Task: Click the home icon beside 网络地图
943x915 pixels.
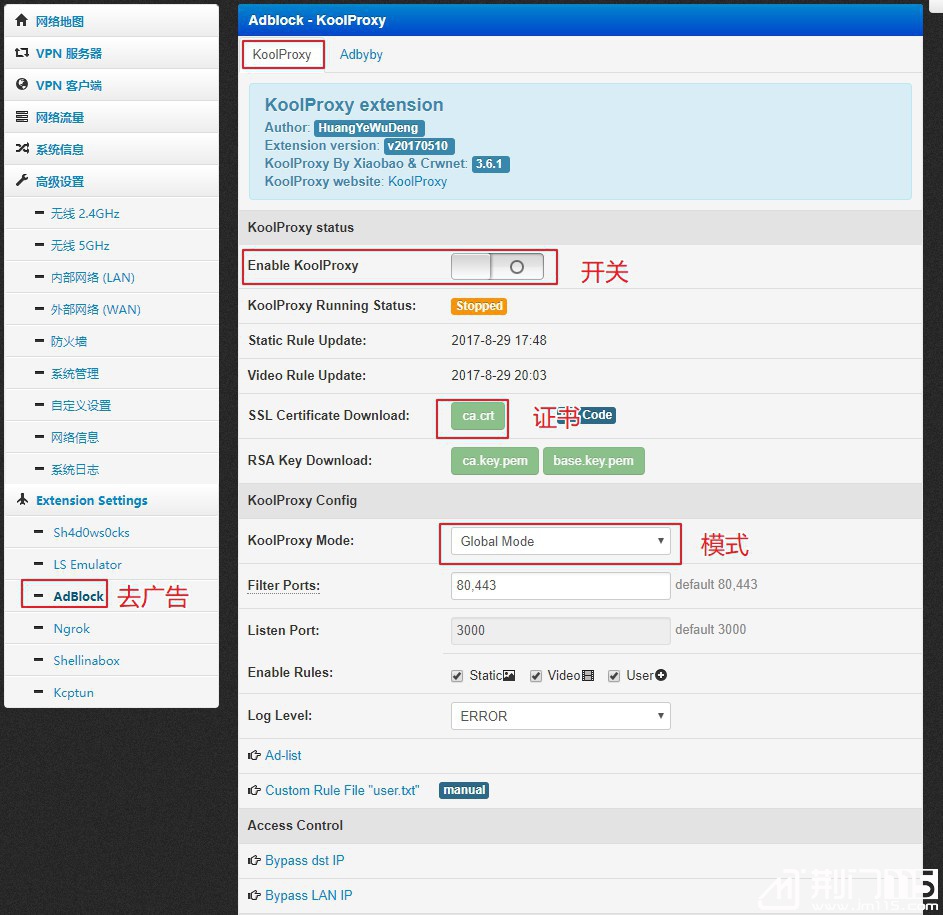Action: pos(22,20)
